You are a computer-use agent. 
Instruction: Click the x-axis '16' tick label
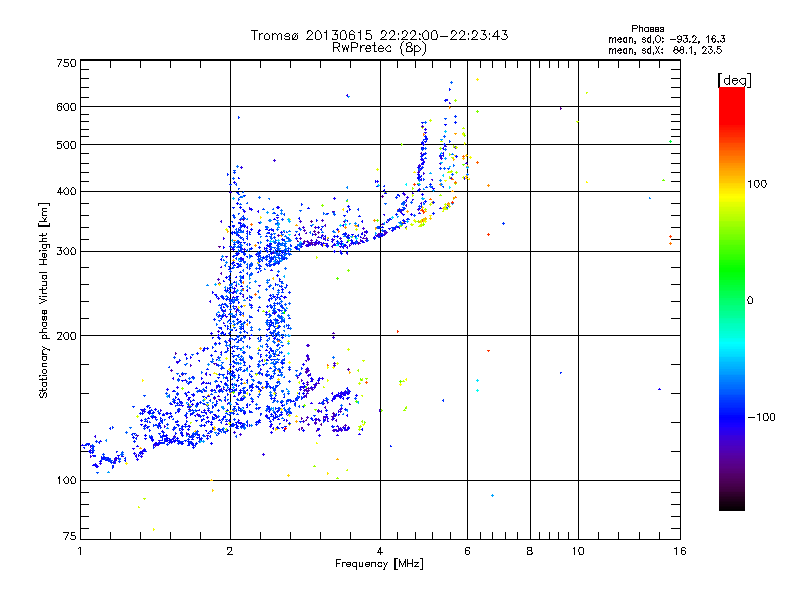click(x=680, y=551)
